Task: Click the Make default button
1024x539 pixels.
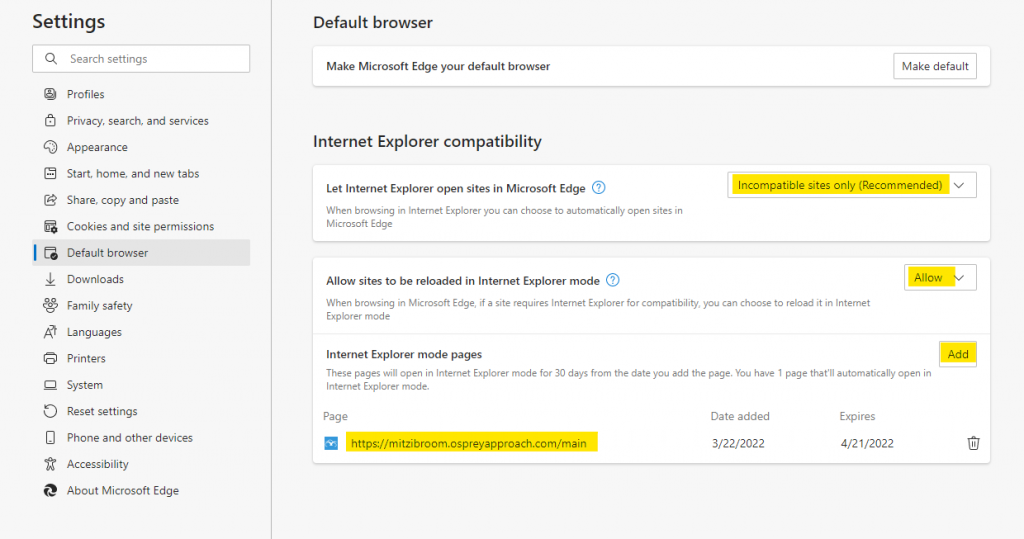Action: click(x=935, y=66)
